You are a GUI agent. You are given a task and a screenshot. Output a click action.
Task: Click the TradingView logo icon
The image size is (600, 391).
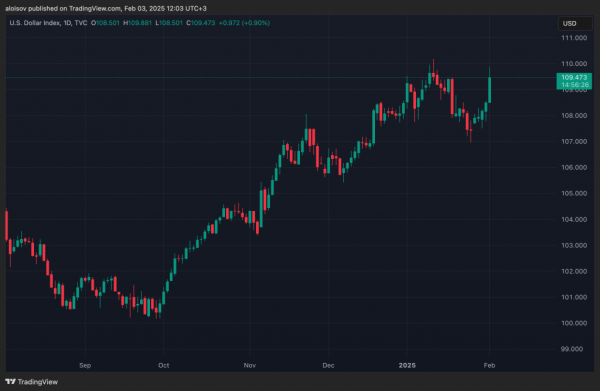point(10,381)
